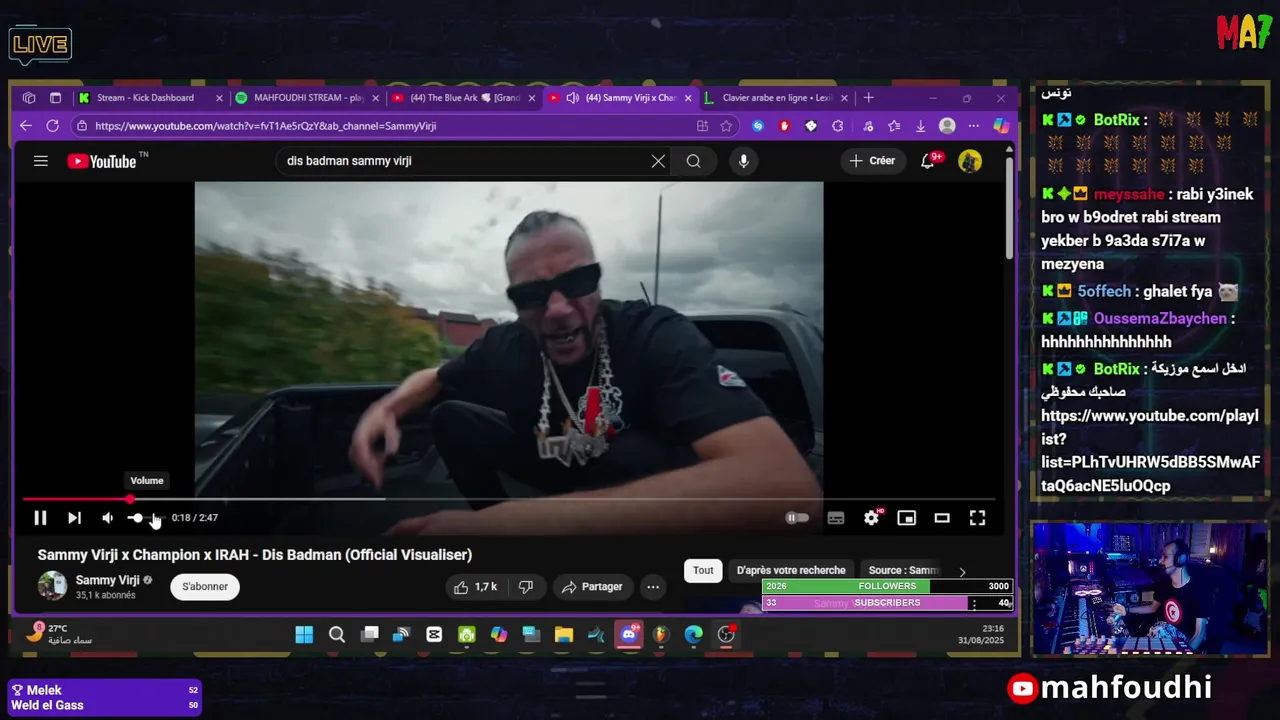
Task: Open the YouTube hamburger guide menu
Action: [41, 161]
